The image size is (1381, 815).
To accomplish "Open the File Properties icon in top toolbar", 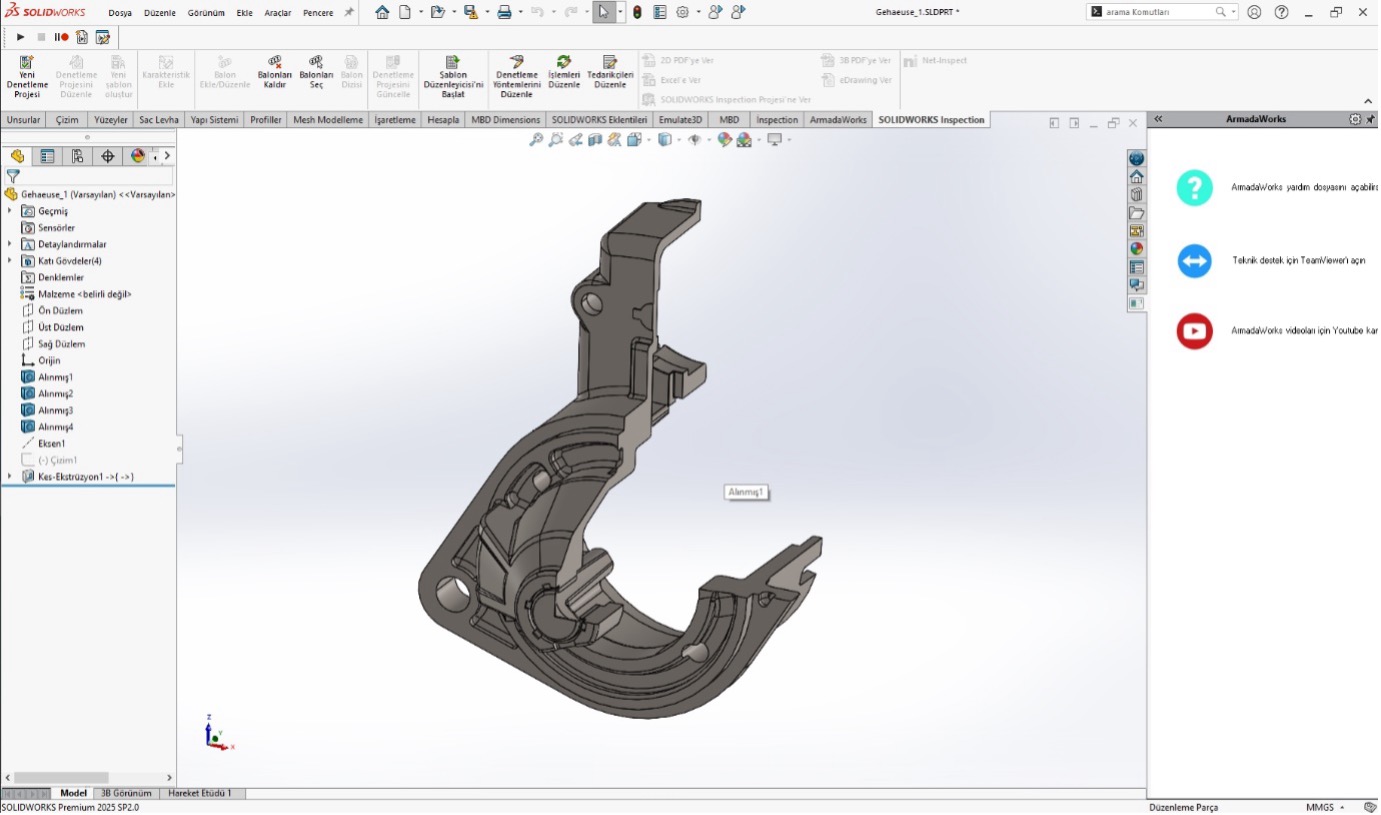I will pos(660,12).
